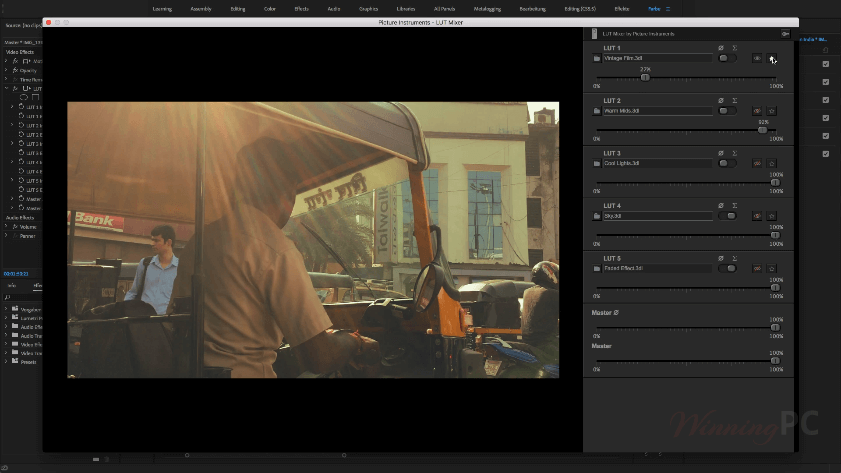The image size is (841, 473).
Task: Click the reset (Ø) icon for LUT 3
Action: [721, 153]
